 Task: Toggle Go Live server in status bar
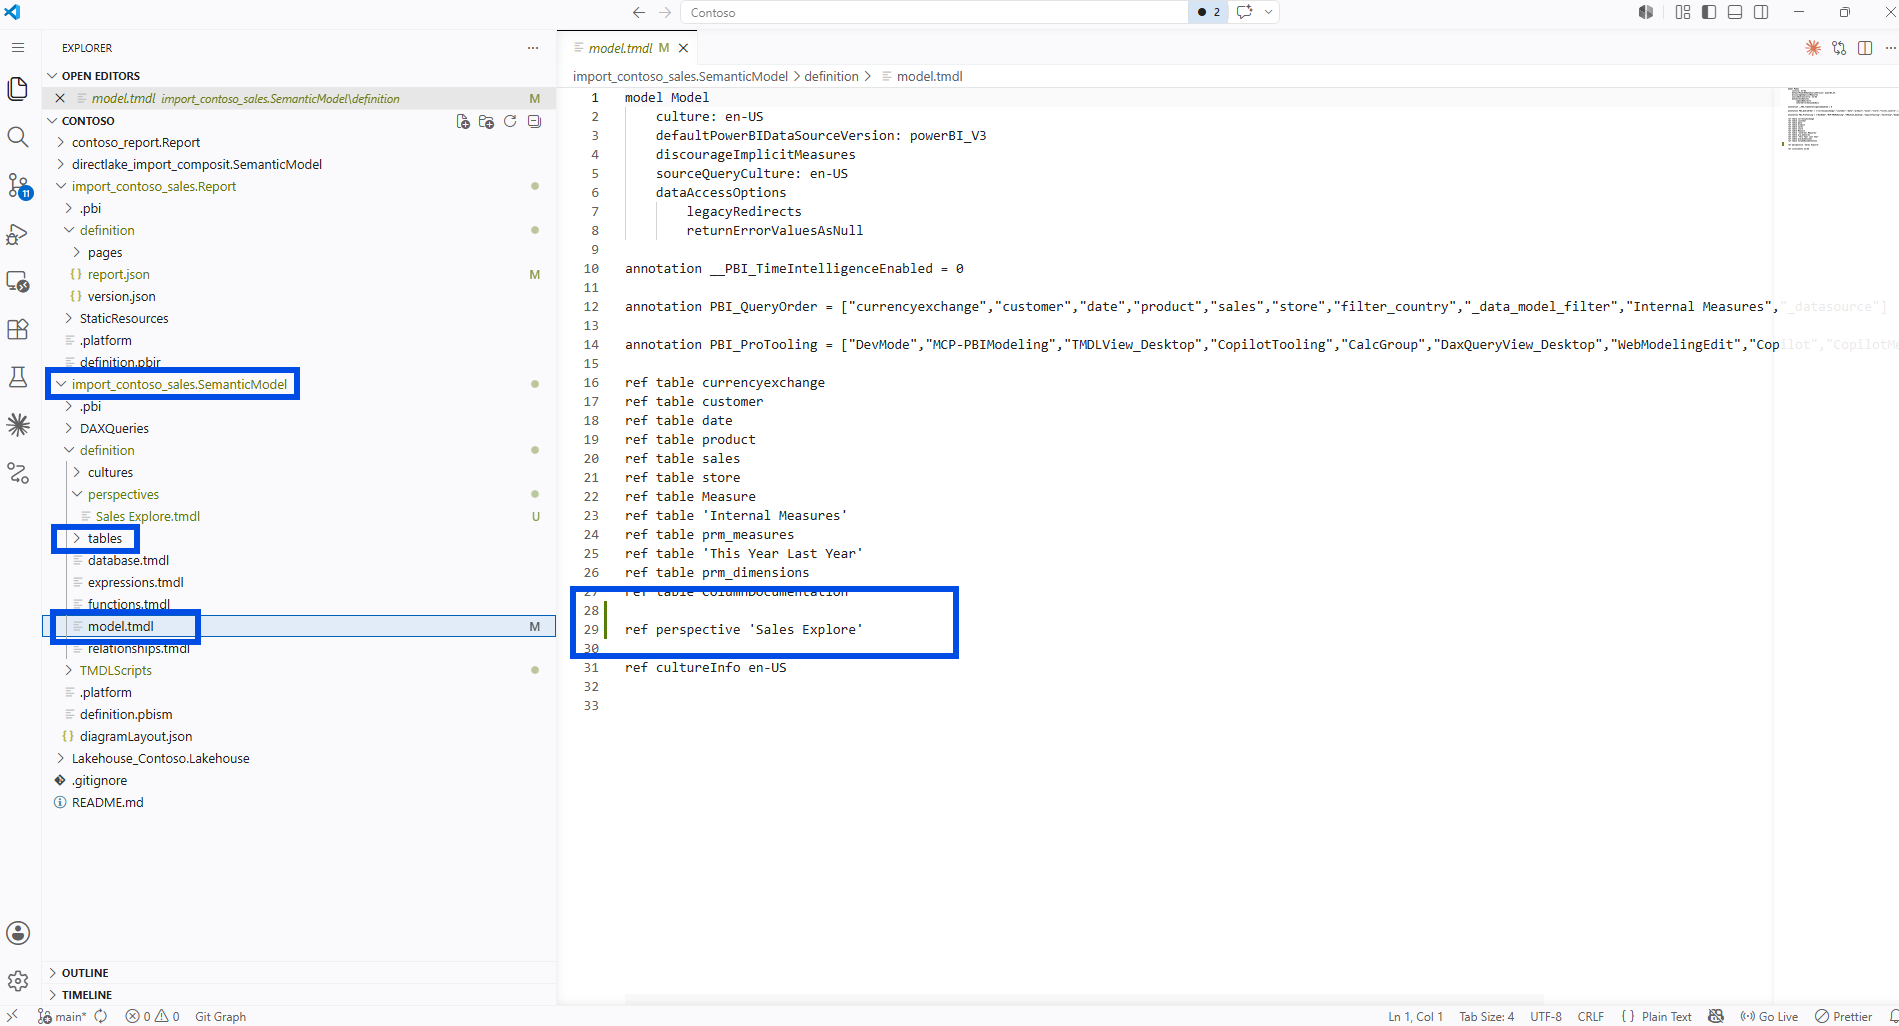(x=1768, y=1016)
